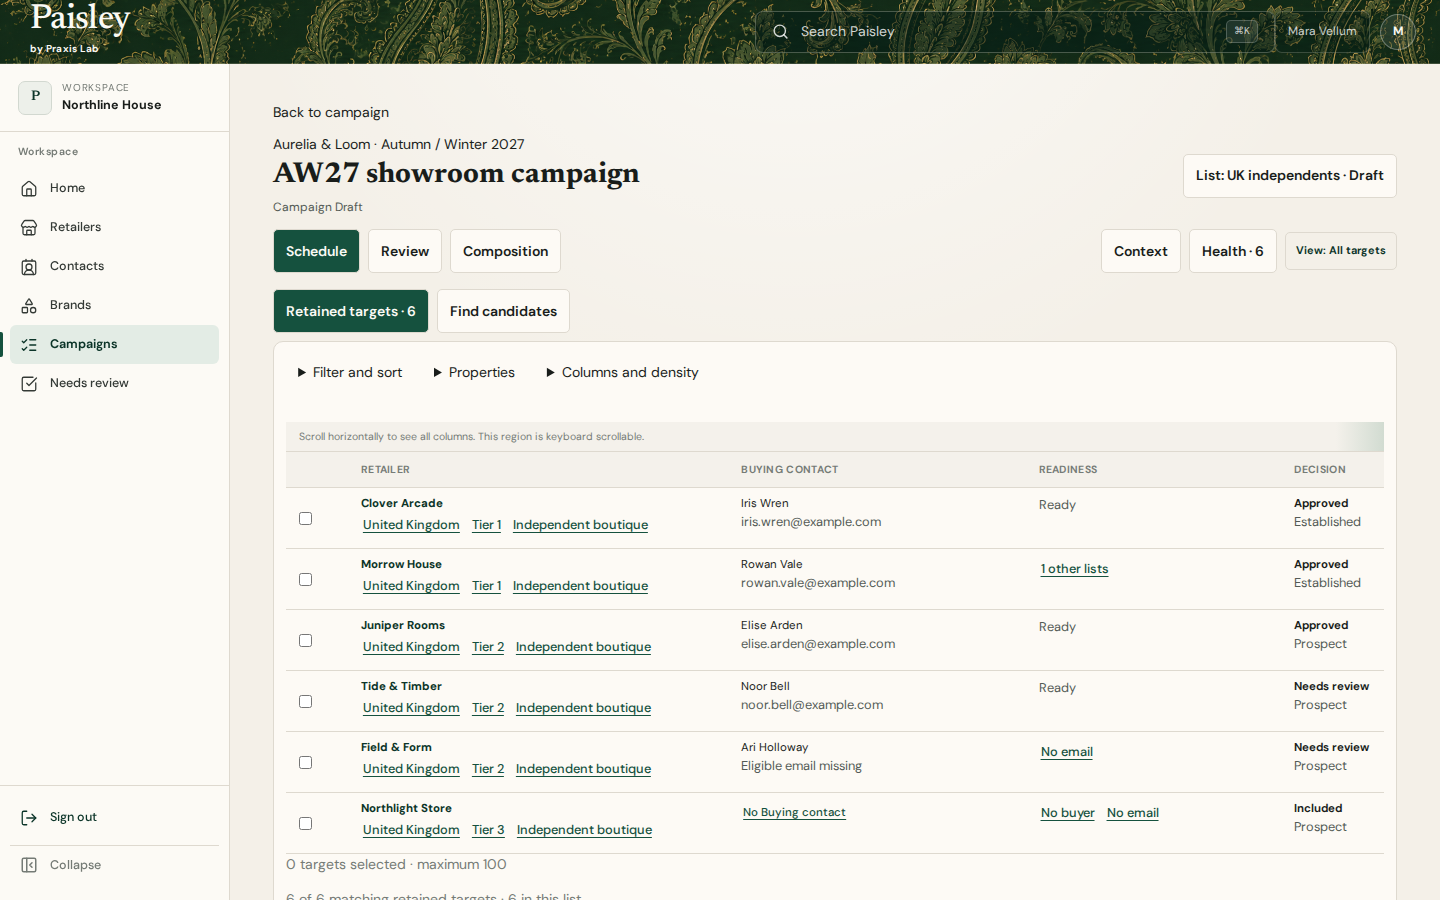
Task: Switch to the Schedule tab
Action: (x=316, y=251)
